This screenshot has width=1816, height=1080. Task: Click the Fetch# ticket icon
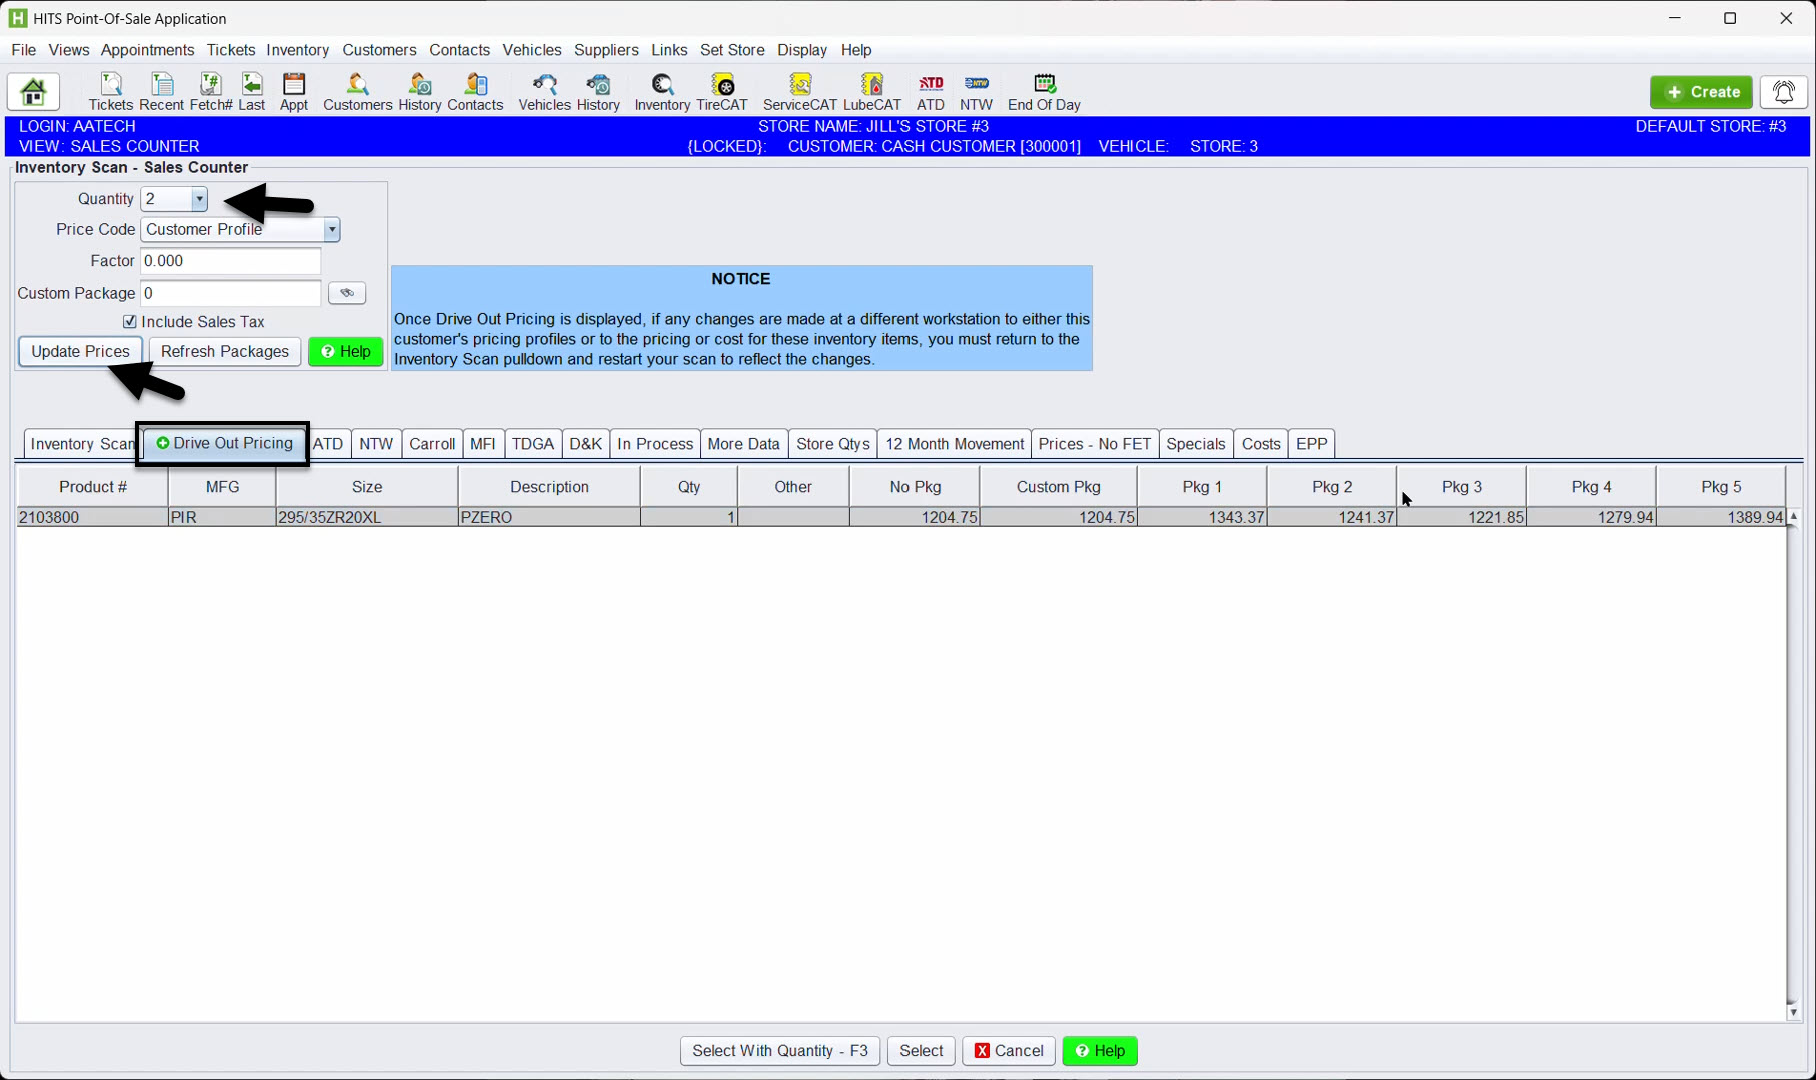pos(210,92)
